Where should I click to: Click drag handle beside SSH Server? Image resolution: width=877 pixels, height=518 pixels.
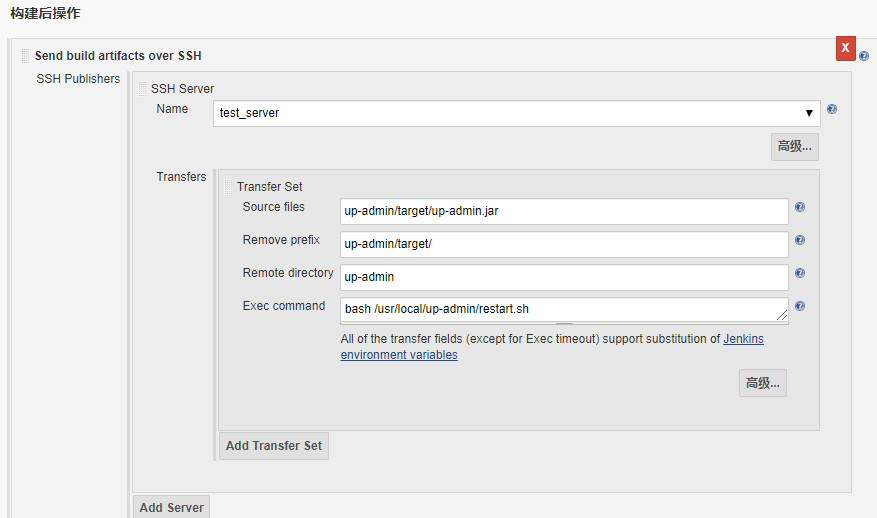pyautogui.click(x=142, y=89)
